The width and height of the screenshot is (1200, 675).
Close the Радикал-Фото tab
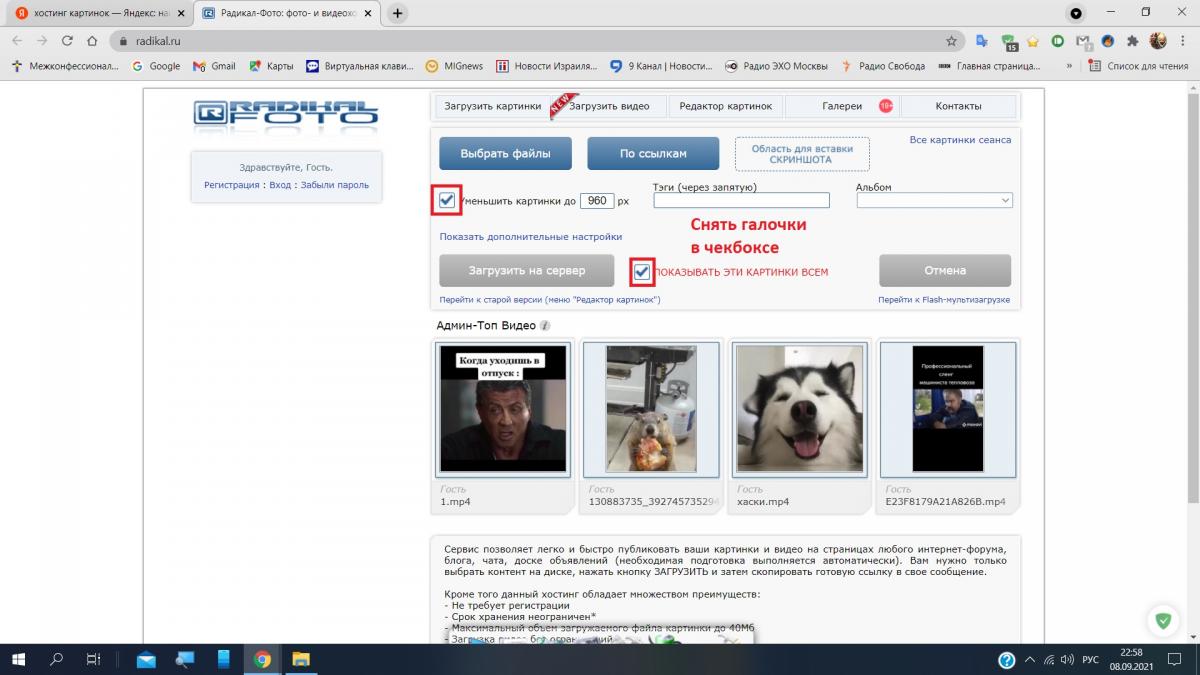(370, 13)
